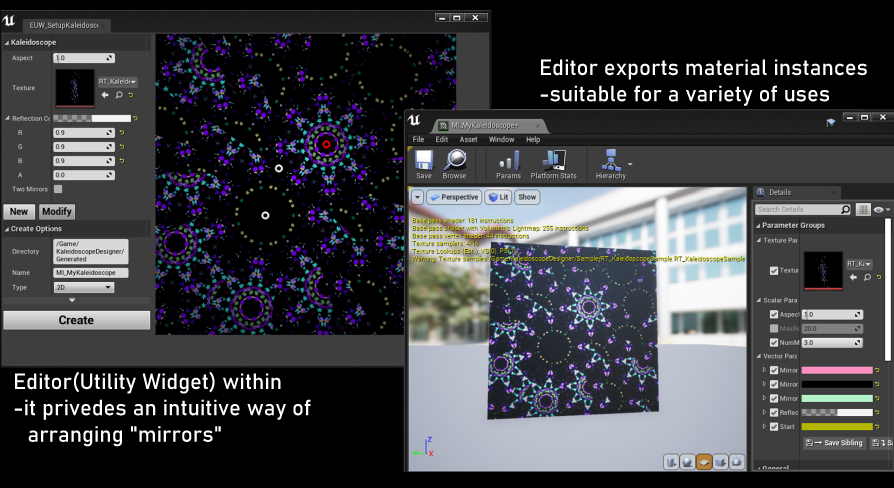Uncheck the NumM scalar parameter checkbox
This screenshot has height=488, width=894.
tap(774, 343)
